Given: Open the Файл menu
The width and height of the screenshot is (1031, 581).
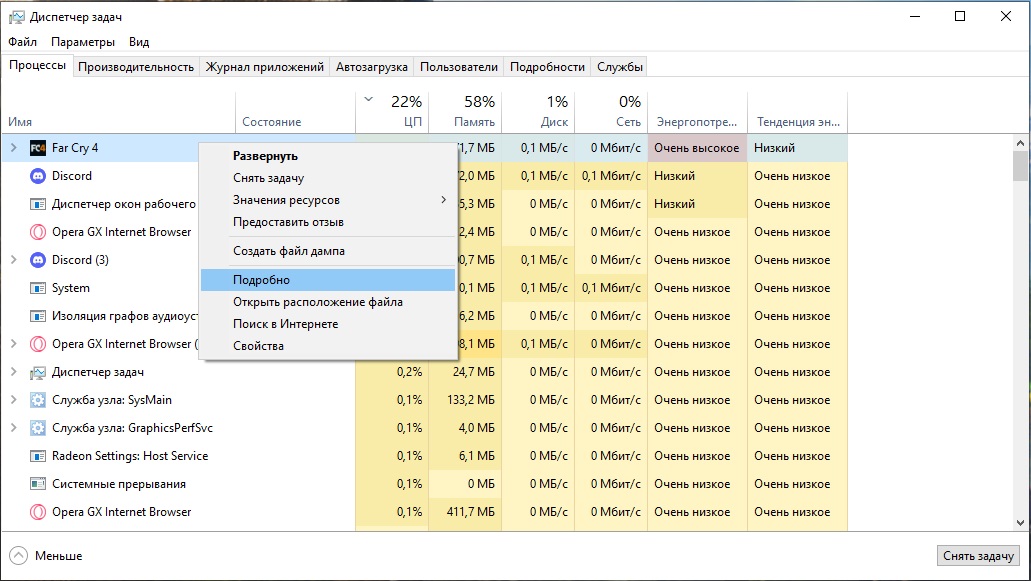Looking at the screenshot, I should [x=22, y=42].
